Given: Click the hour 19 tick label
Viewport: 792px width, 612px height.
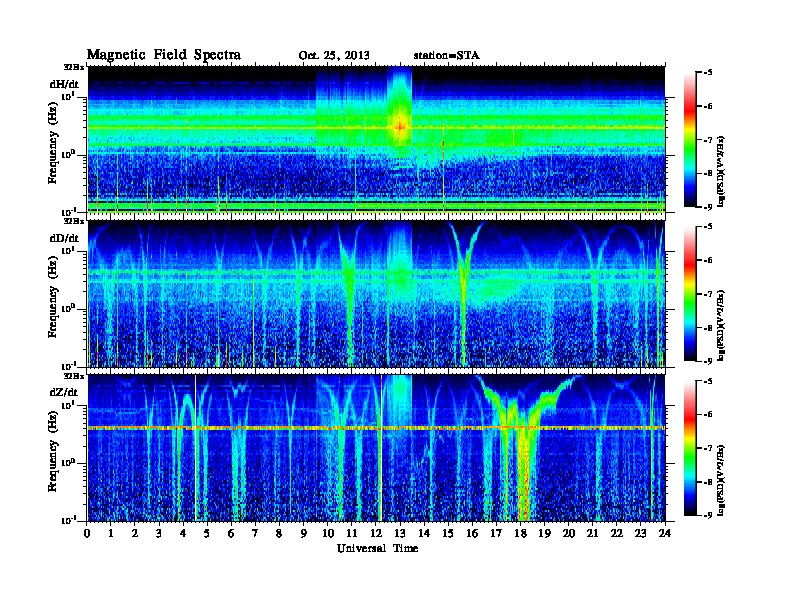Looking at the screenshot, I should 544,533.
